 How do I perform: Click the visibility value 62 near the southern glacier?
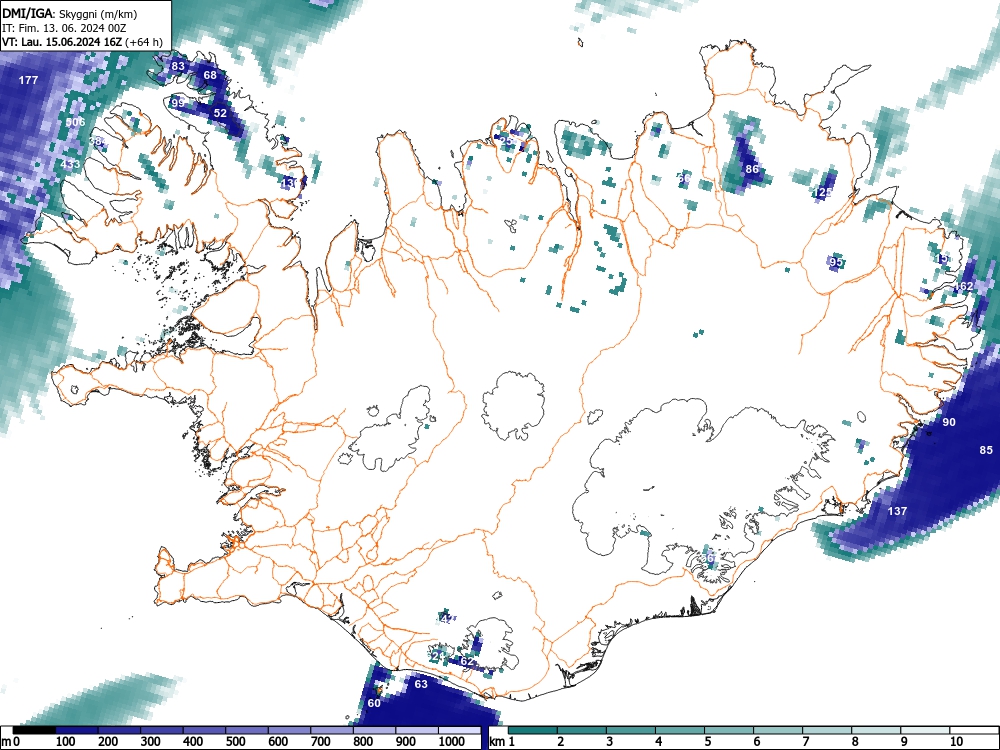tap(467, 662)
